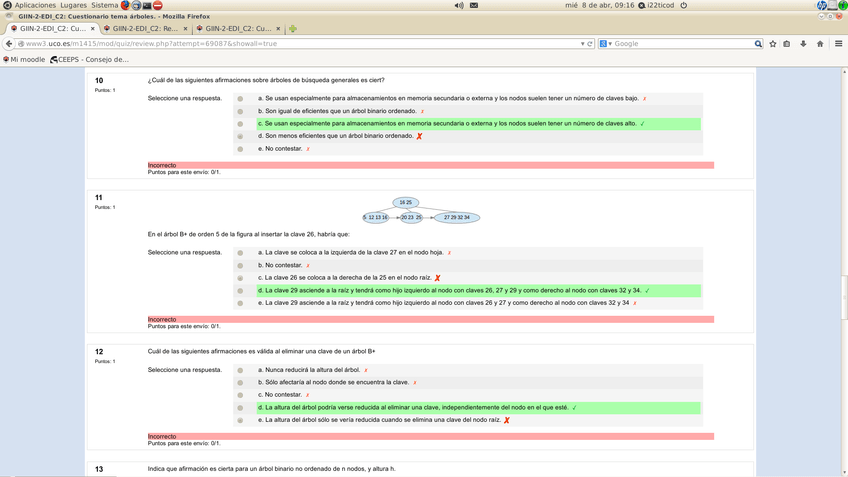Image resolution: width=848 pixels, height=477 pixels.
Task: Select radio for 'La clave 26 se coloca a la derecha'
Action: point(240,278)
